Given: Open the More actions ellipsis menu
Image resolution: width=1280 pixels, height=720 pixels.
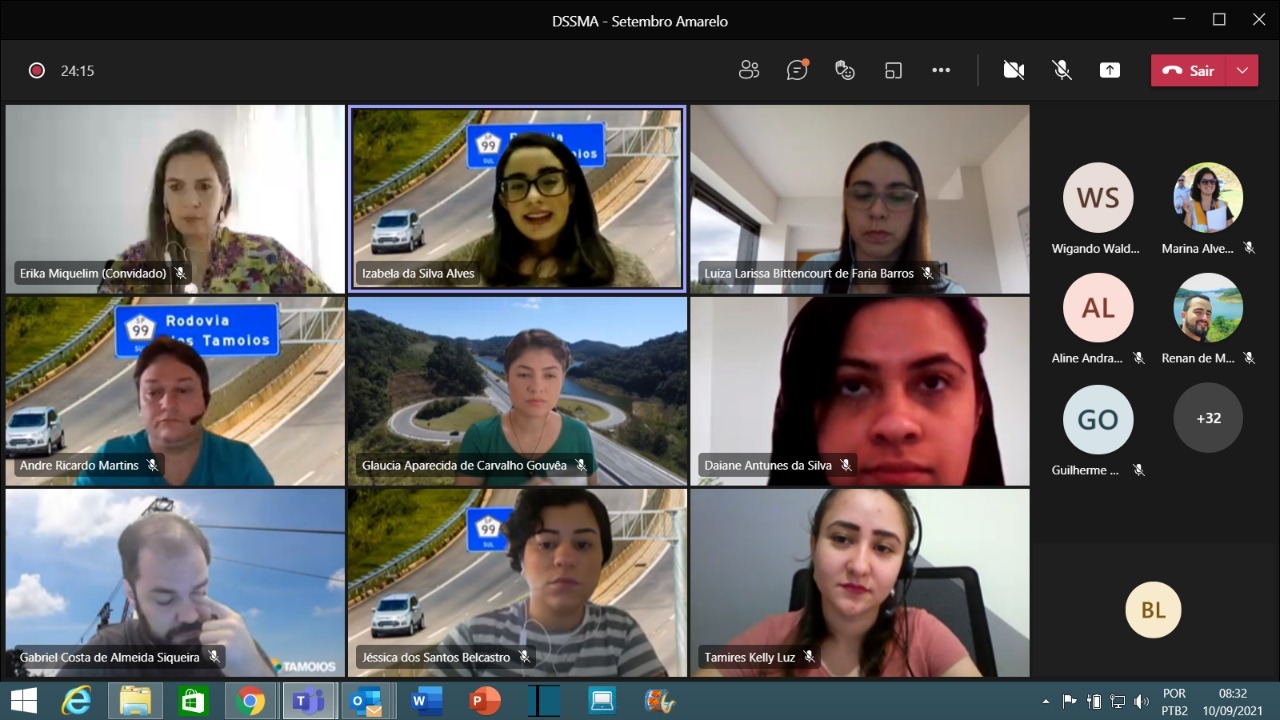Looking at the screenshot, I should coord(941,70).
